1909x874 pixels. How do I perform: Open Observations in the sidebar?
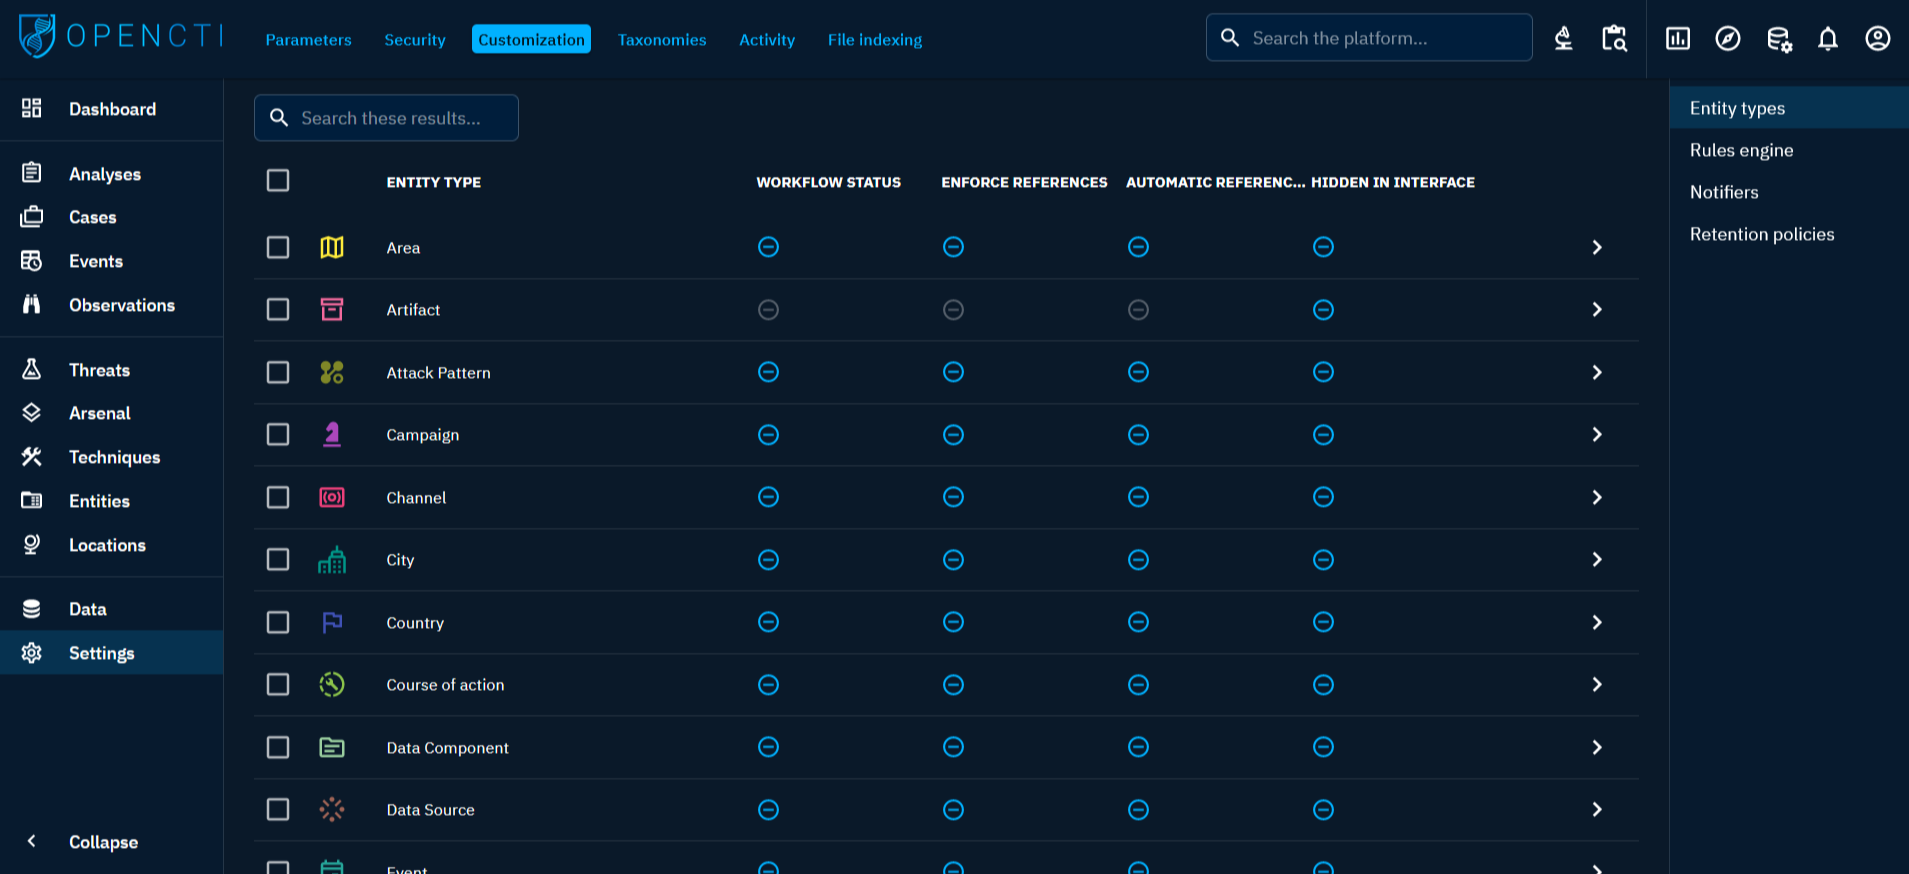[x=121, y=305]
